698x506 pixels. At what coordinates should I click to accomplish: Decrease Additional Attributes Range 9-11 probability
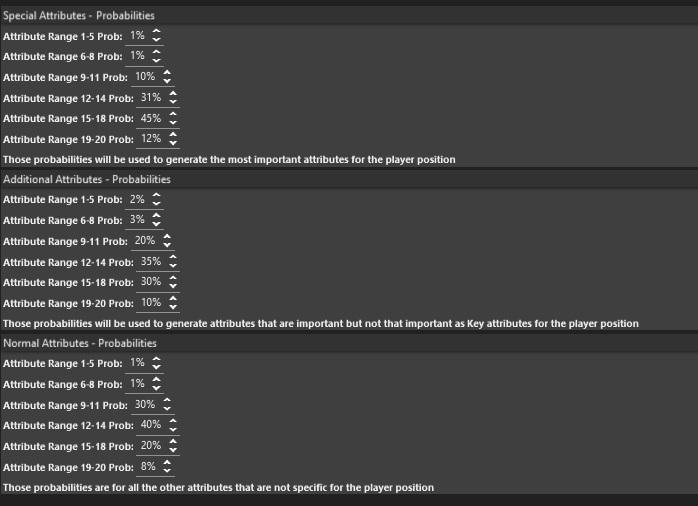167,246
